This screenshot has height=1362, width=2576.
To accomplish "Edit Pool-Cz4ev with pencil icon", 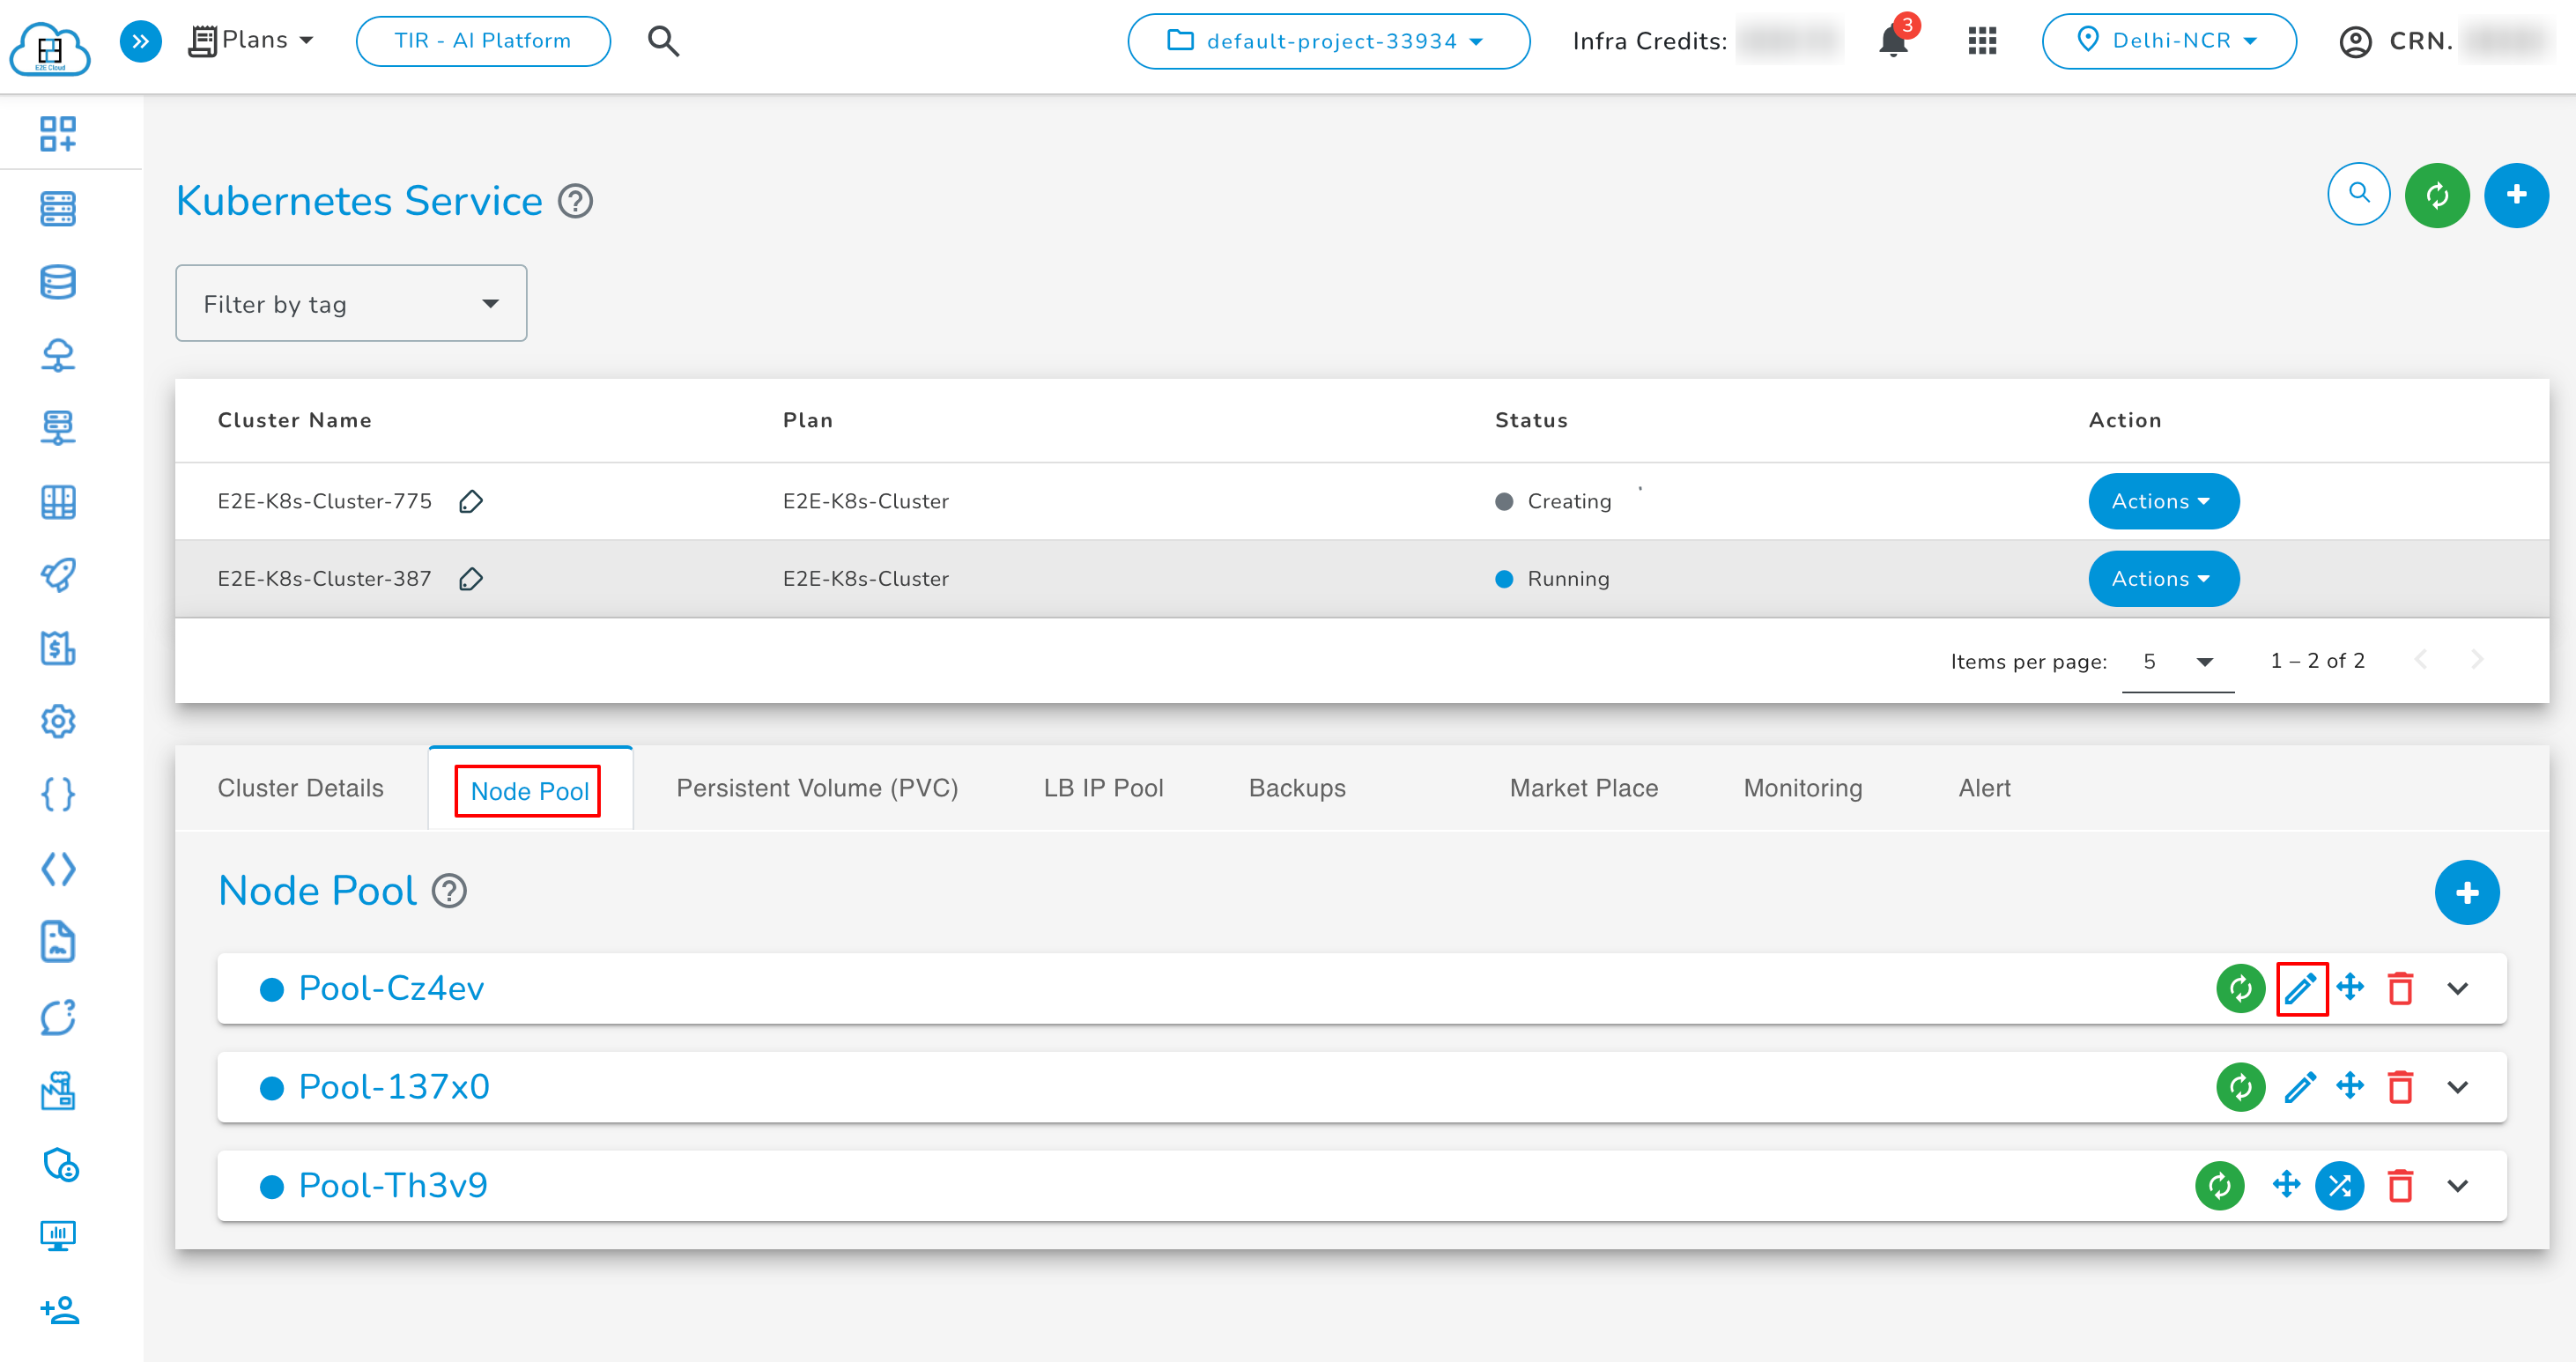I will (x=2302, y=988).
